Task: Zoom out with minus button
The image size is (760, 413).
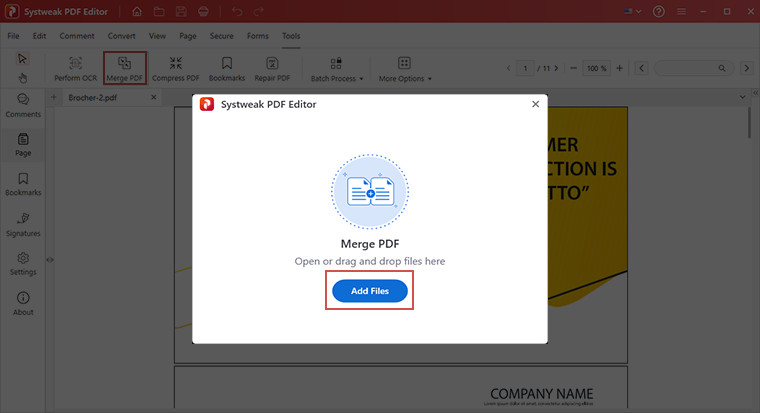Action: 573,68
